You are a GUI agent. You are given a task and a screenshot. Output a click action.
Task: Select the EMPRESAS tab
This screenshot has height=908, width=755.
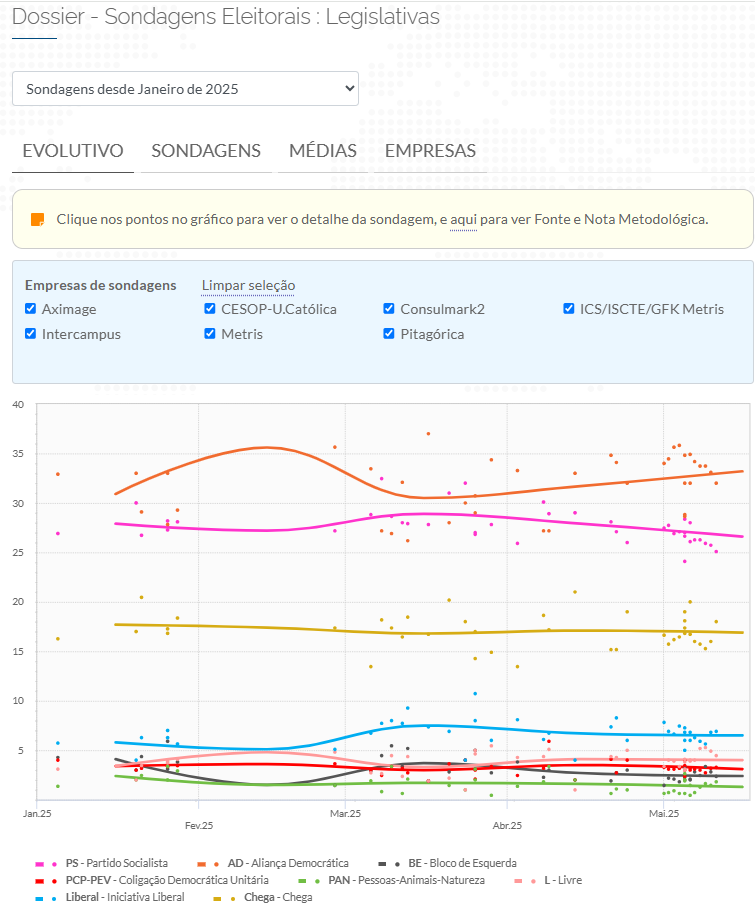pos(430,151)
